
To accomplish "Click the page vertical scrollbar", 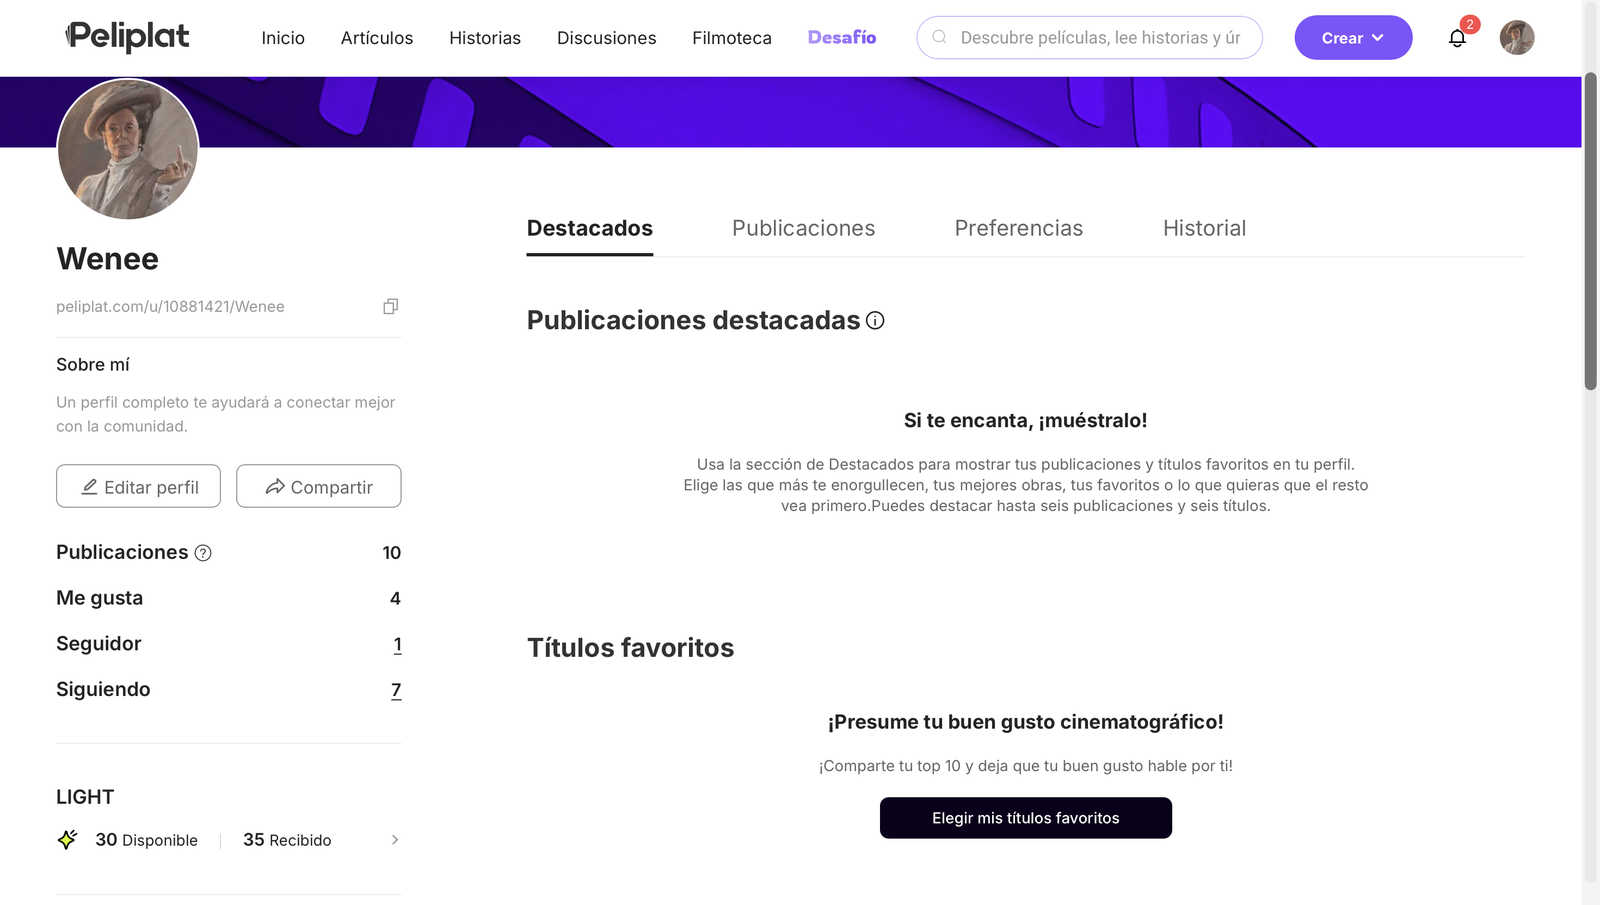I will tap(1590, 230).
